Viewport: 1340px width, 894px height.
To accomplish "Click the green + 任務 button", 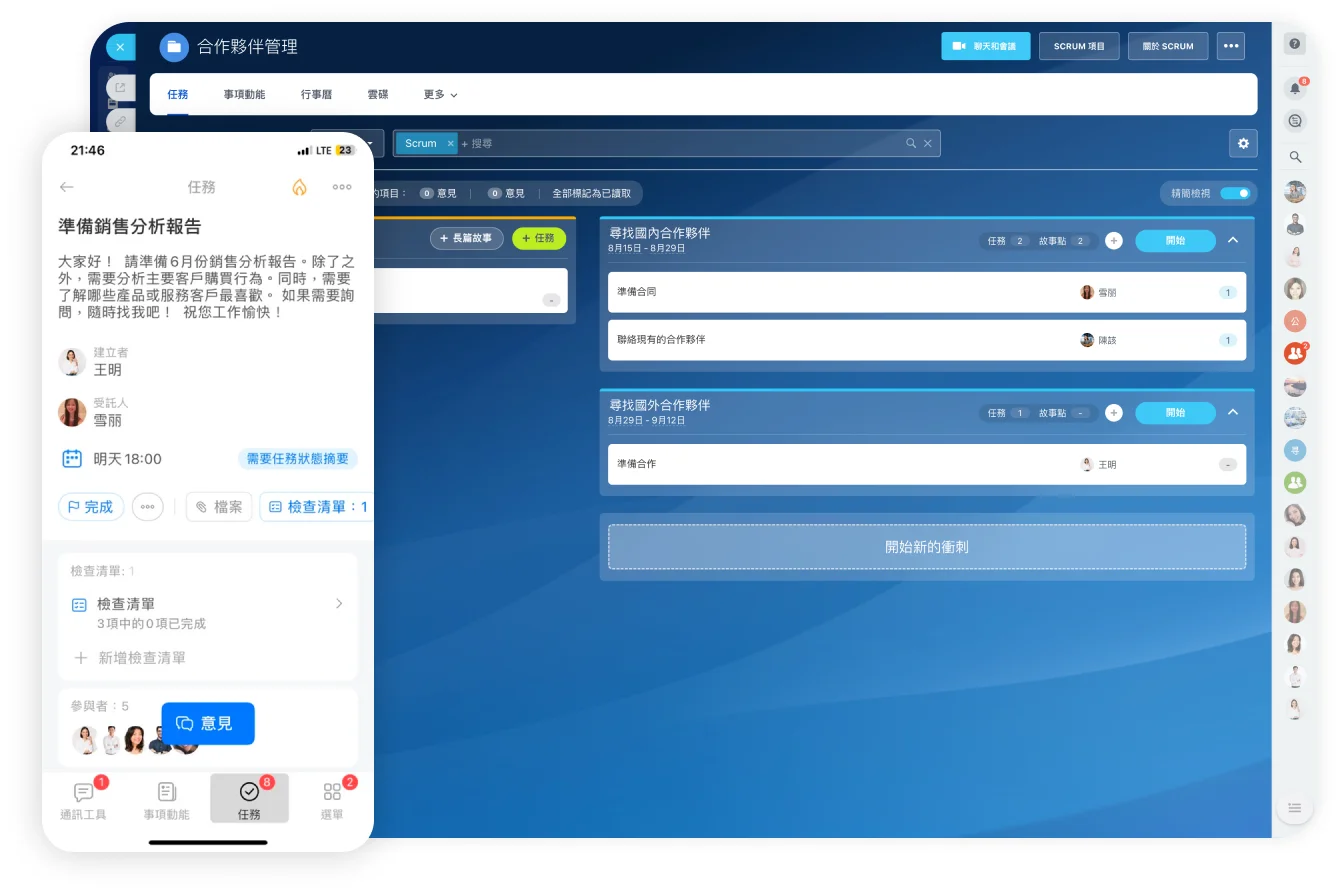I will click(x=539, y=239).
